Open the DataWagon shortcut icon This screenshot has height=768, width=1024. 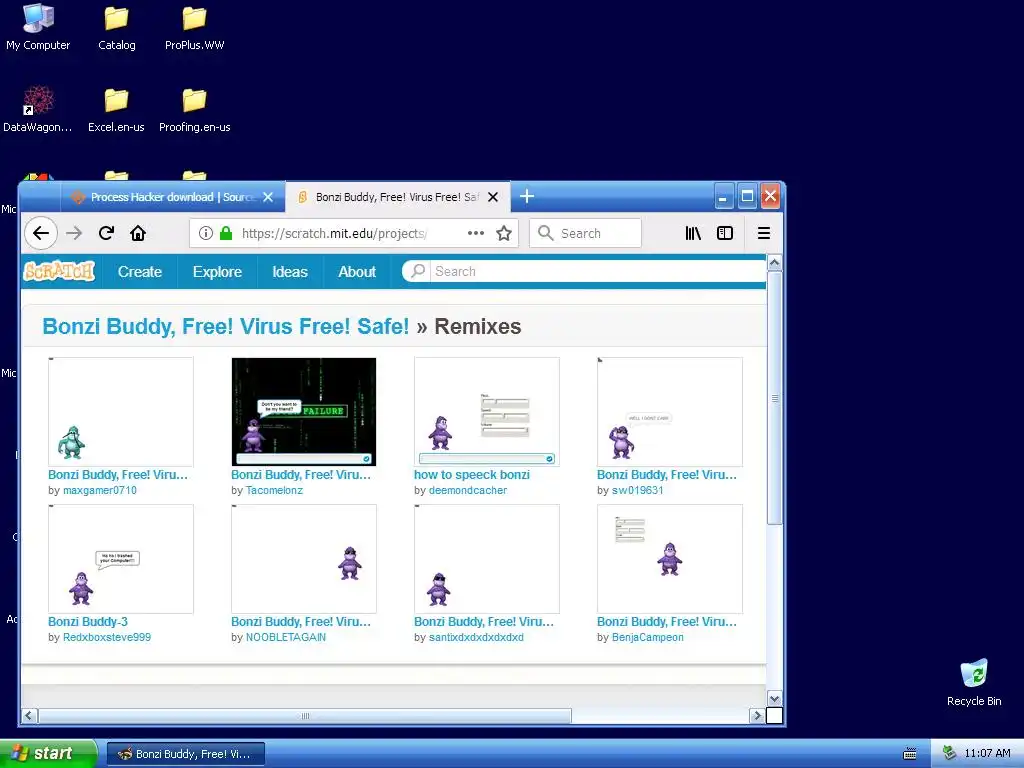pos(38,109)
